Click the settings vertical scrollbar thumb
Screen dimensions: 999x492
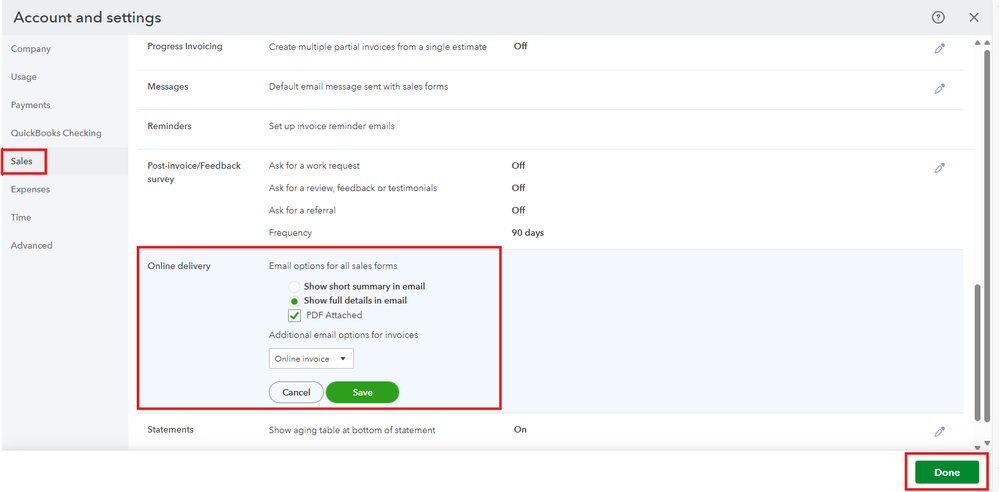[x=976, y=350]
